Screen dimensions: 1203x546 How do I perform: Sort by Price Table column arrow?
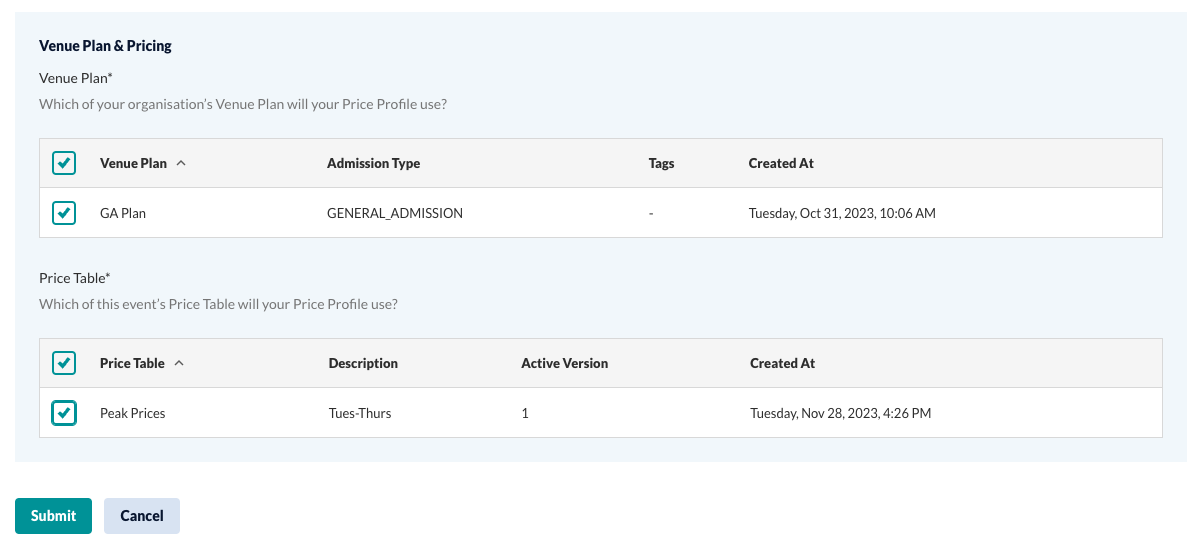pyautogui.click(x=179, y=363)
